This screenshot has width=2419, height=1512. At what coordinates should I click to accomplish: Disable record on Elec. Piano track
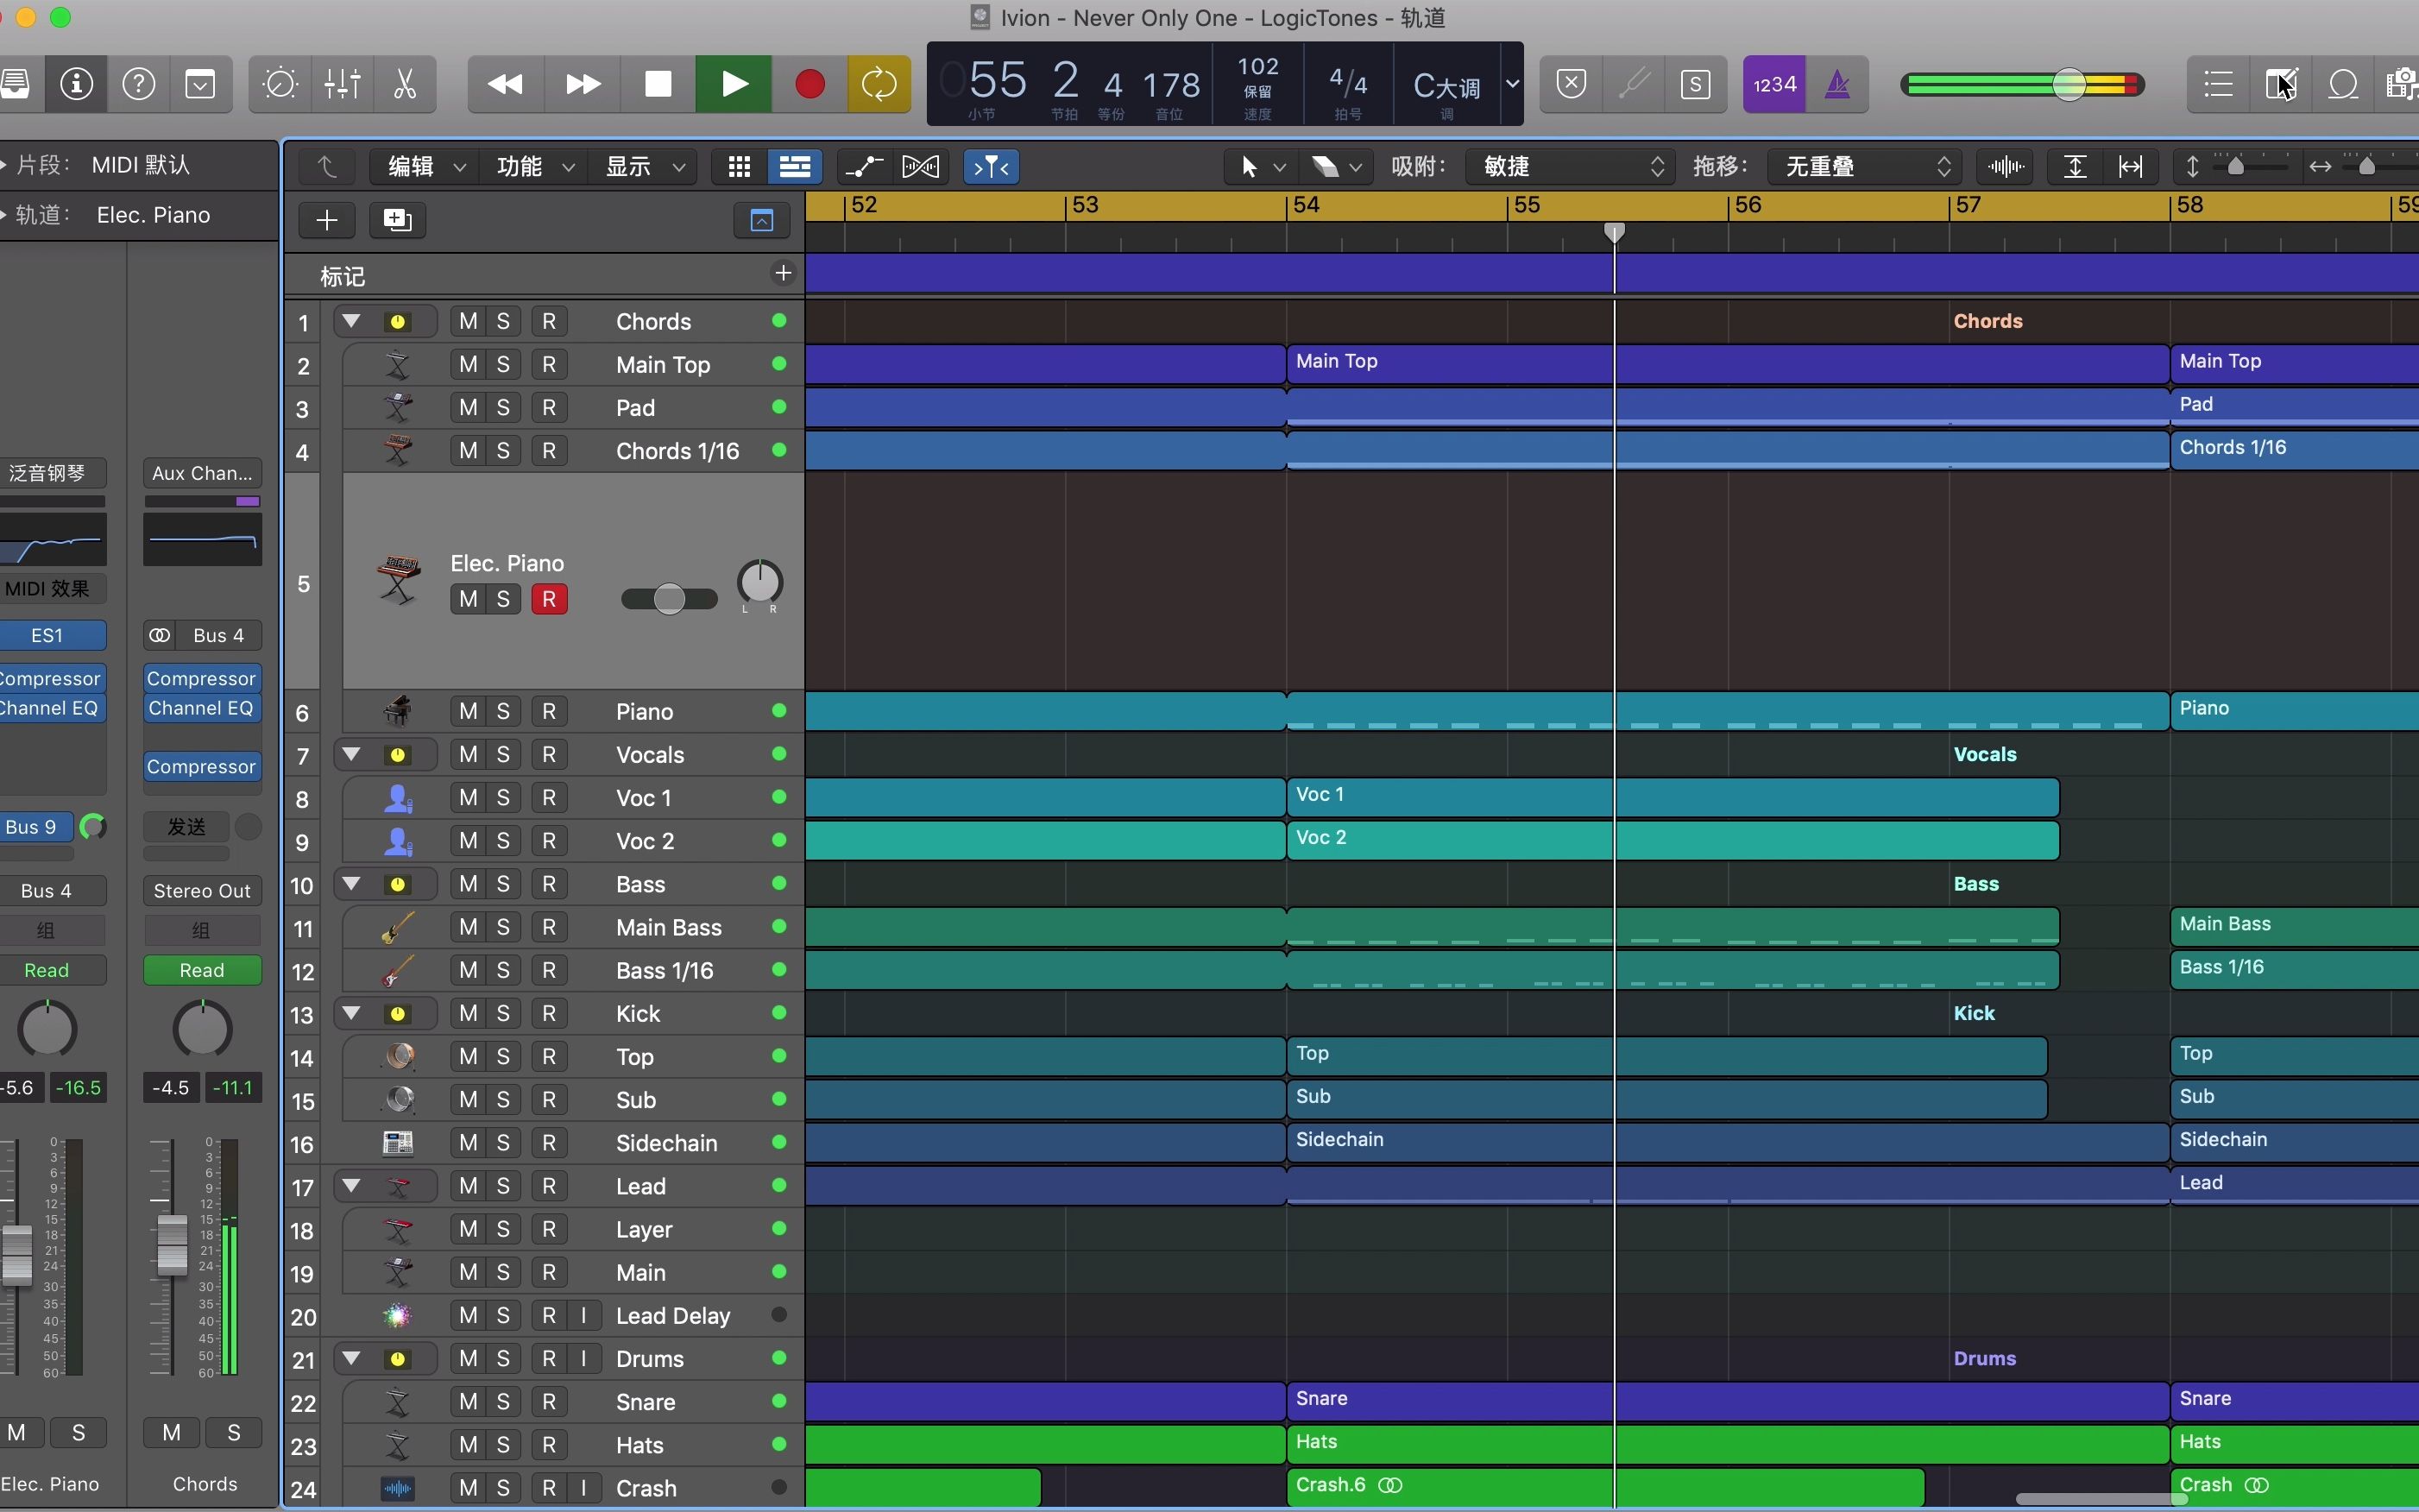click(549, 599)
